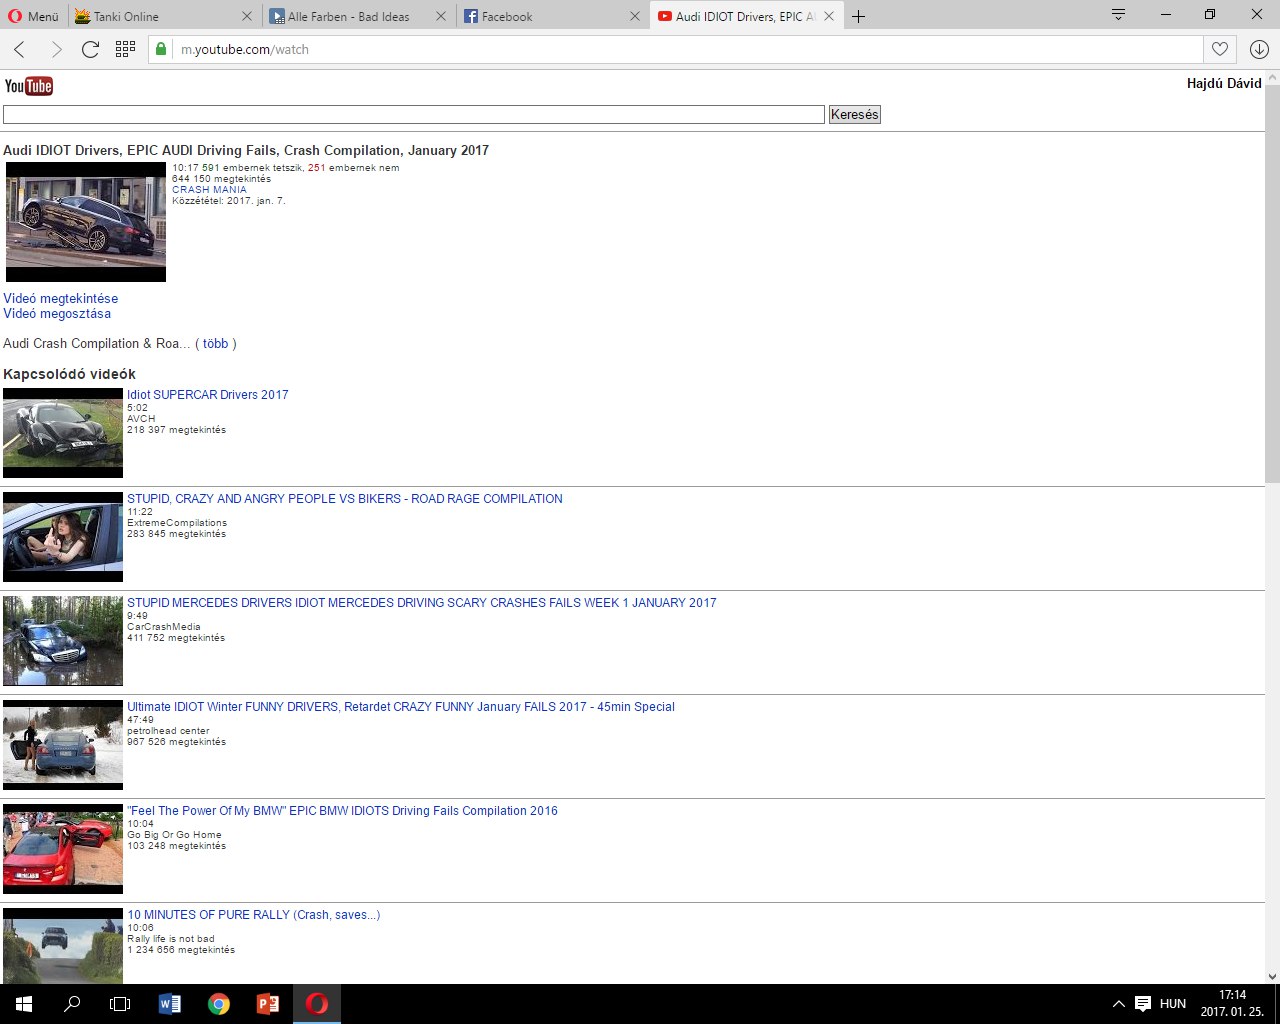Click Videó megosztása link

[57, 313]
